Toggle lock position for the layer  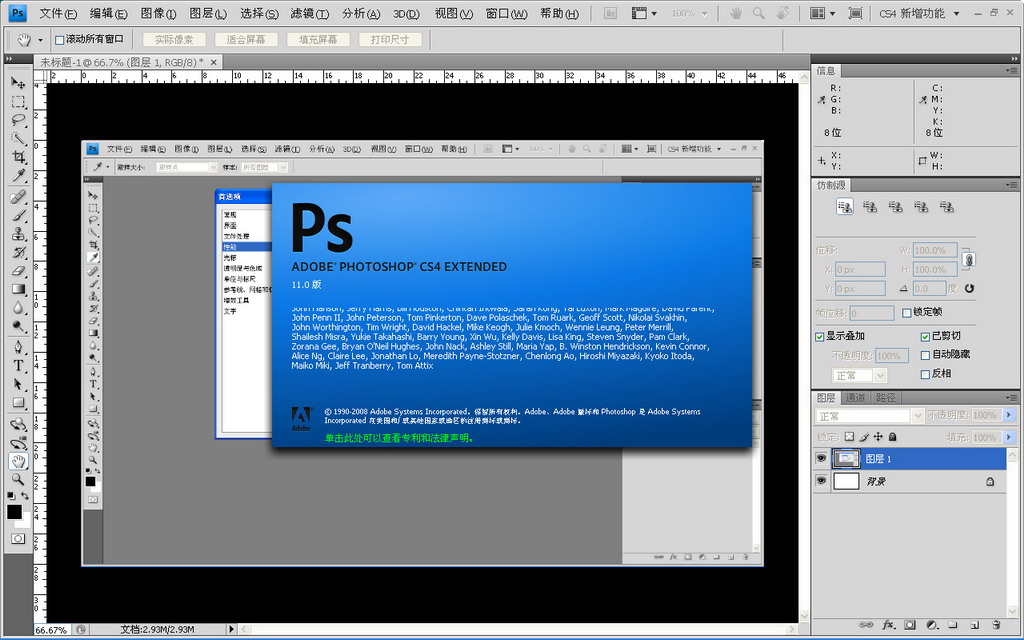click(x=878, y=437)
